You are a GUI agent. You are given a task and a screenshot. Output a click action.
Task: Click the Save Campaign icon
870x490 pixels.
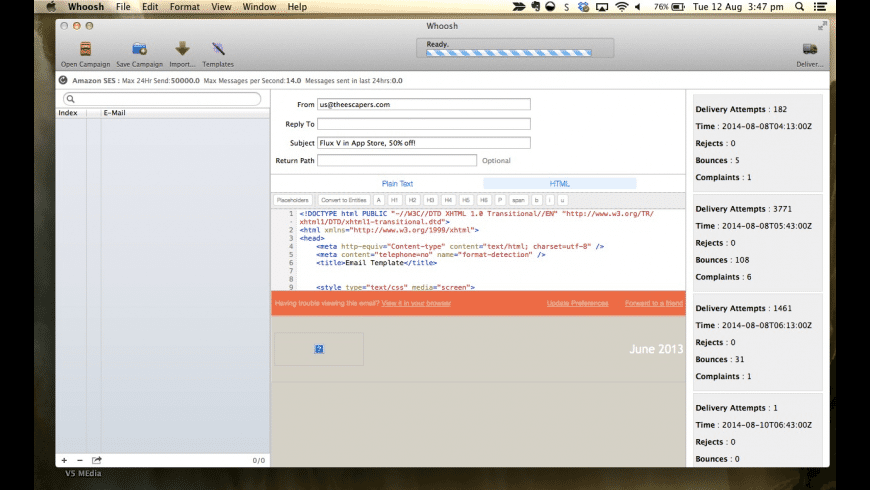[139, 49]
